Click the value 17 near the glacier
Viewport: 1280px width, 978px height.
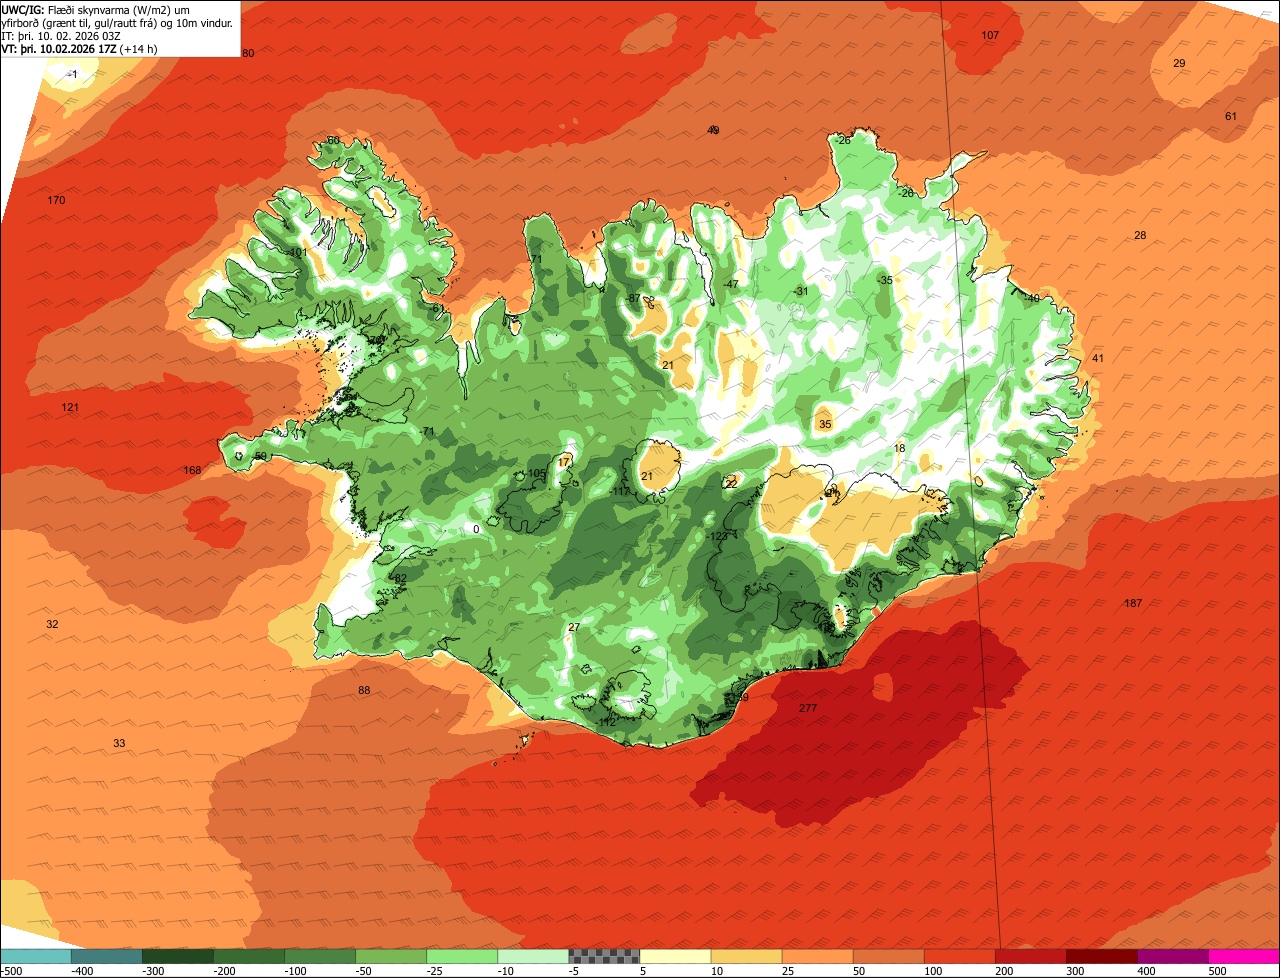click(565, 461)
